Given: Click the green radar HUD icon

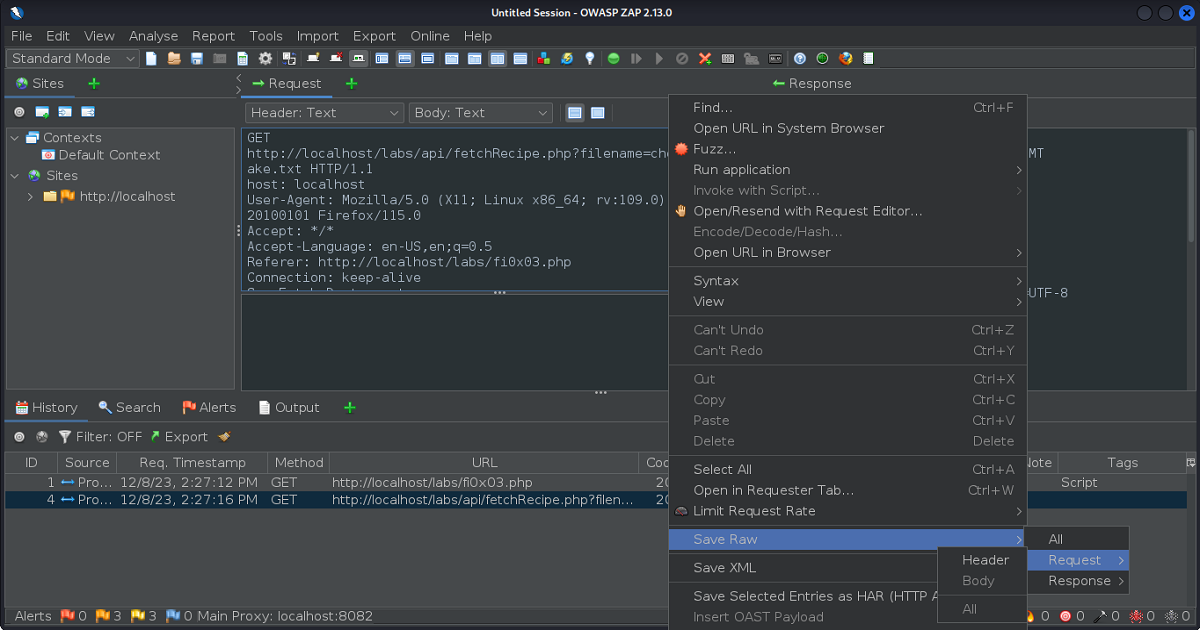Looking at the screenshot, I should pos(822,59).
